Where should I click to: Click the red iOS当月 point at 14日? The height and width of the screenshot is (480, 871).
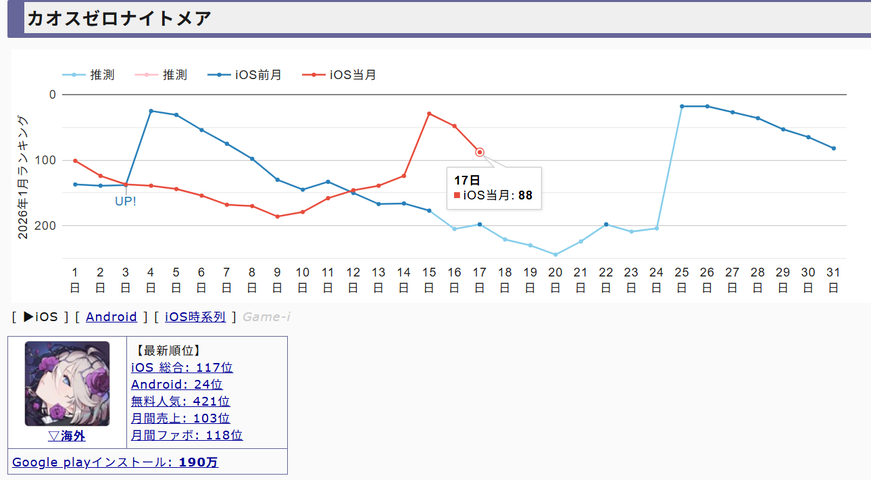pos(404,176)
